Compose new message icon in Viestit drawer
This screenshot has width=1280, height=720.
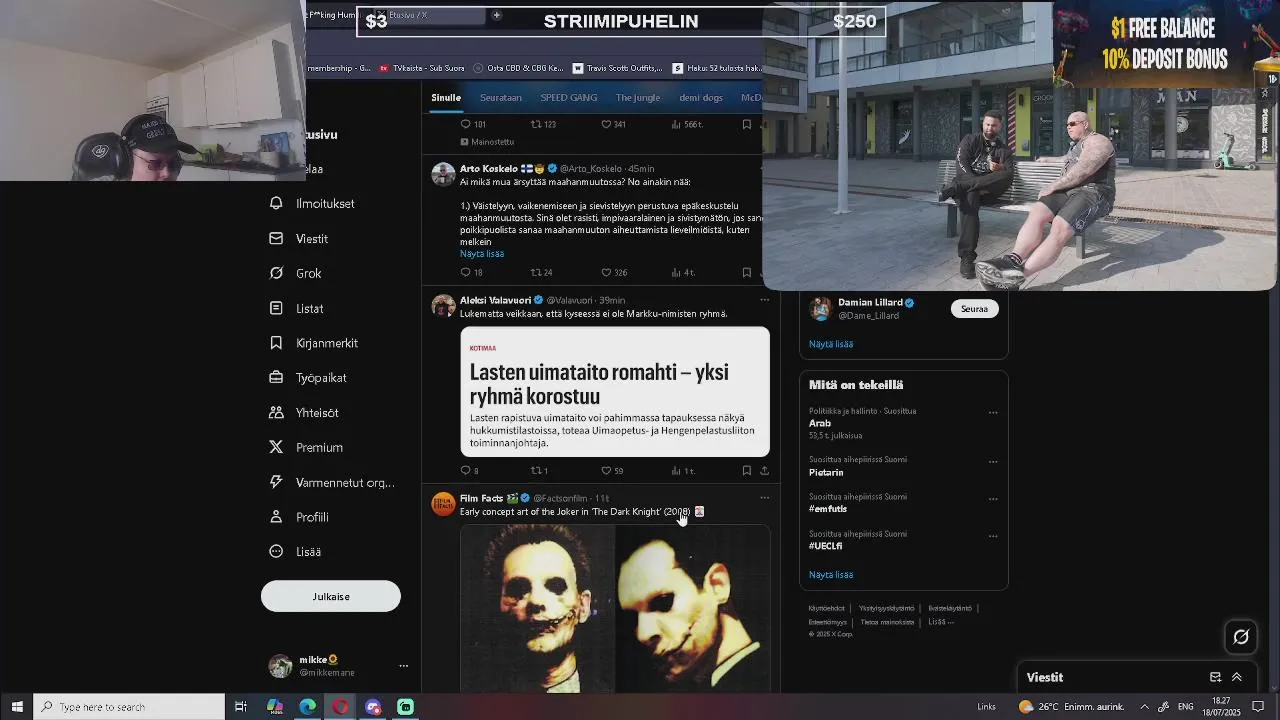pyautogui.click(x=1215, y=677)
